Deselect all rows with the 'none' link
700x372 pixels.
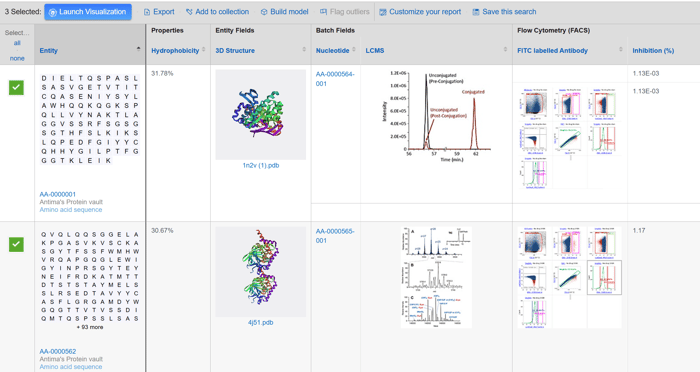coord(17,58)
